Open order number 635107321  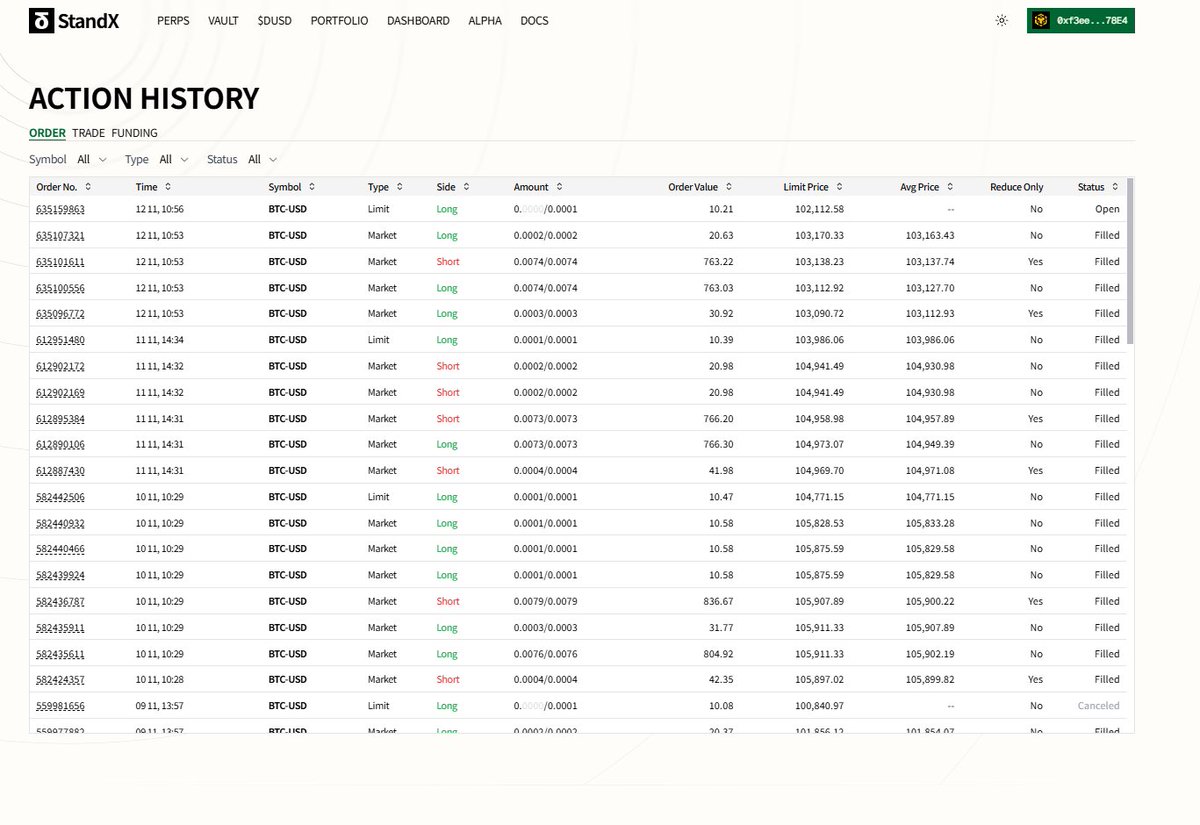coord(60,236)
